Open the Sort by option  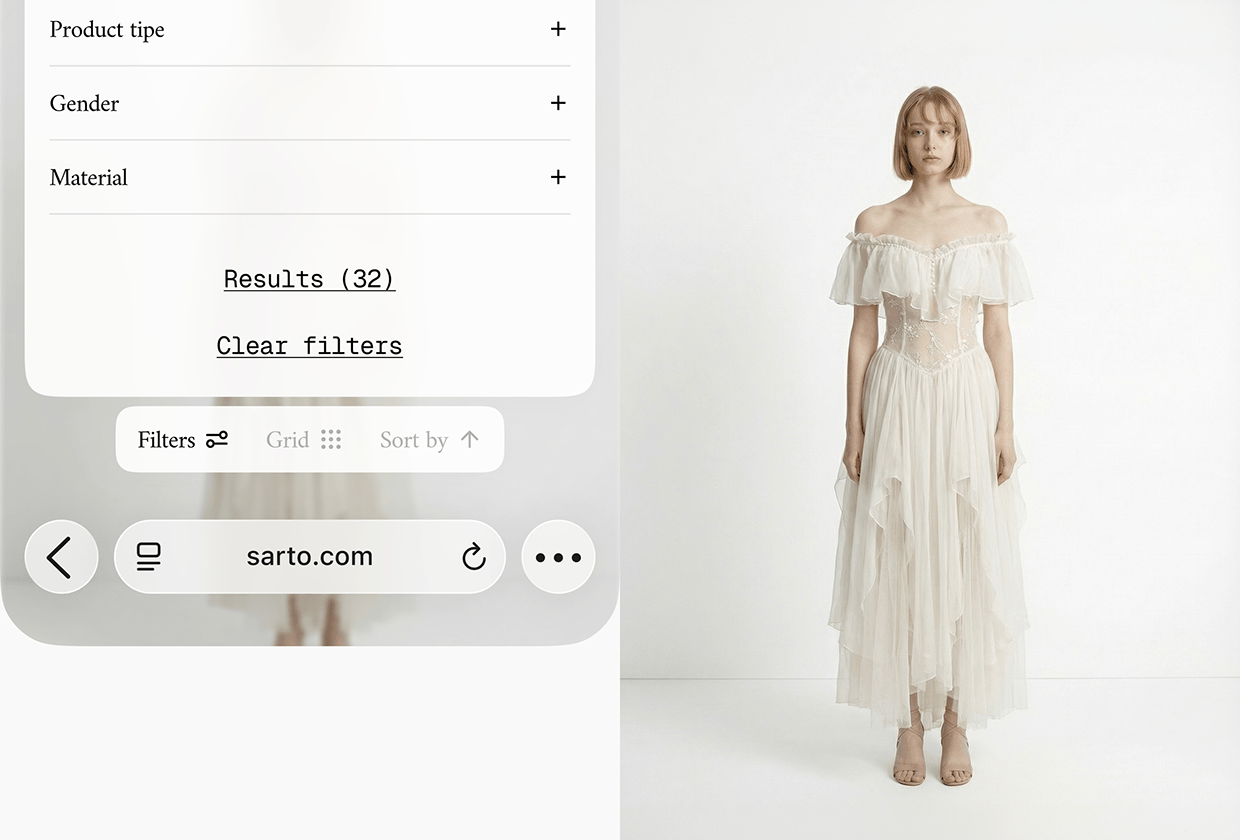point(430,440)
